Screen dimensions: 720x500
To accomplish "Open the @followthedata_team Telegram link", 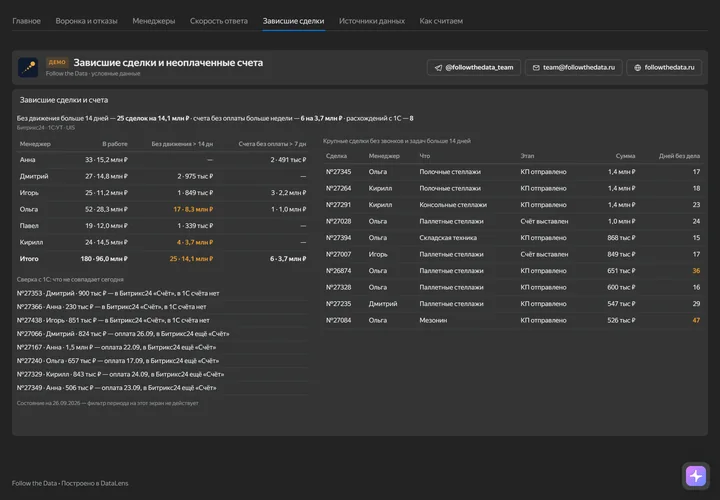I will pyautogui.click(x=473, y=67).
